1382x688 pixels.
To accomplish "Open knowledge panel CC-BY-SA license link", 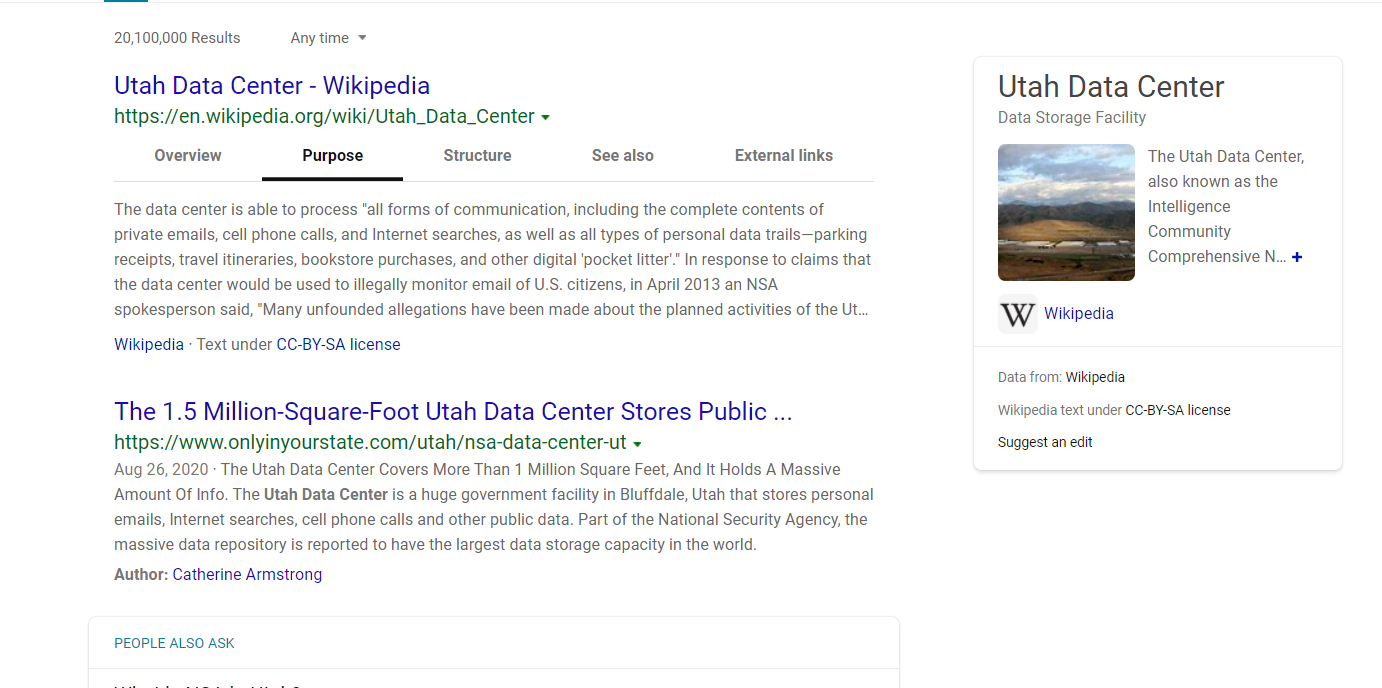I will click(x=1178, y=410).
